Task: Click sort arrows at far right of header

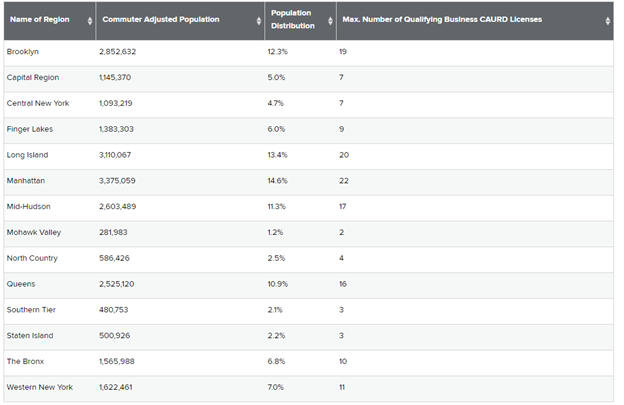Action: click(607, 21)
